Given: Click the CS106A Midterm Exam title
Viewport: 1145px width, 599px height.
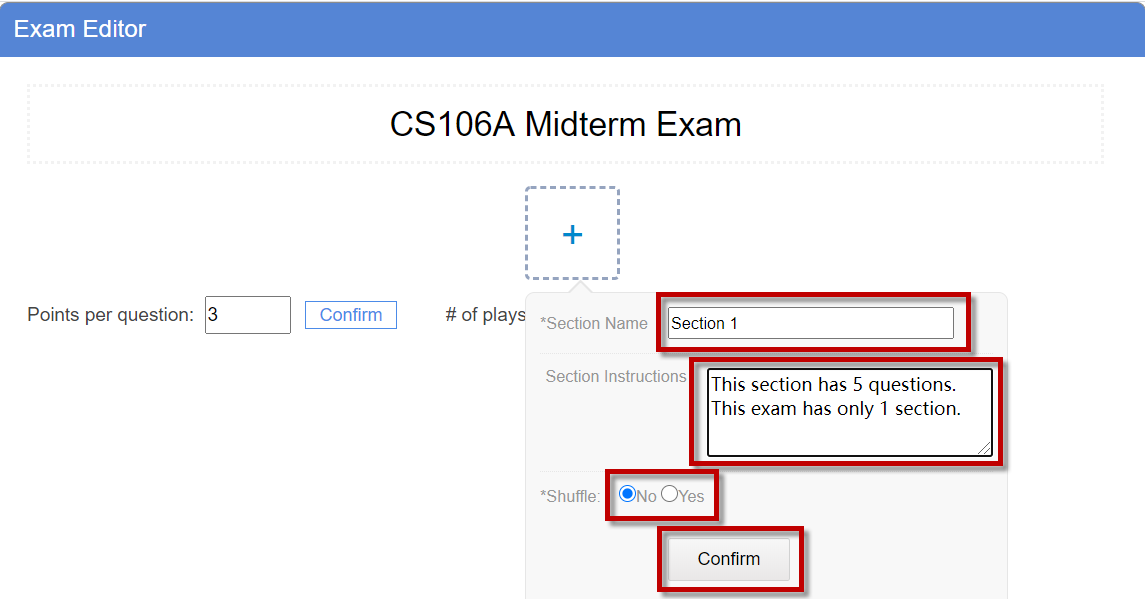Looking at the screenshot, I should tap(565, 124).
